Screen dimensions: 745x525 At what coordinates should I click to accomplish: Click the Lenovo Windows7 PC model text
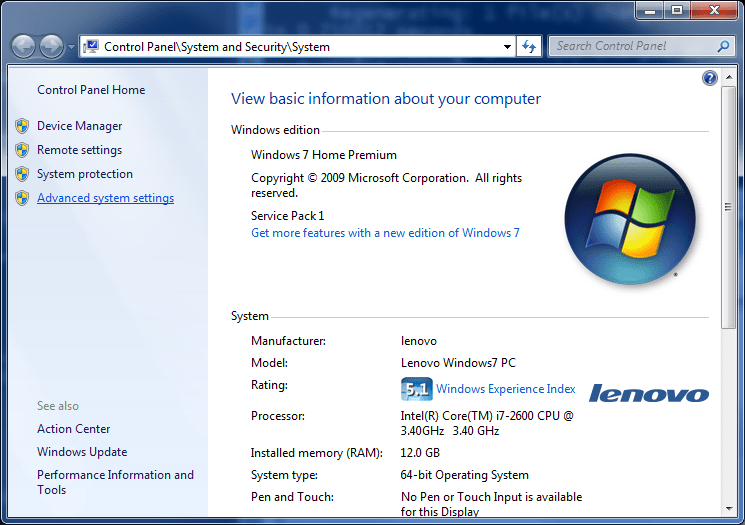coord(458,363)
